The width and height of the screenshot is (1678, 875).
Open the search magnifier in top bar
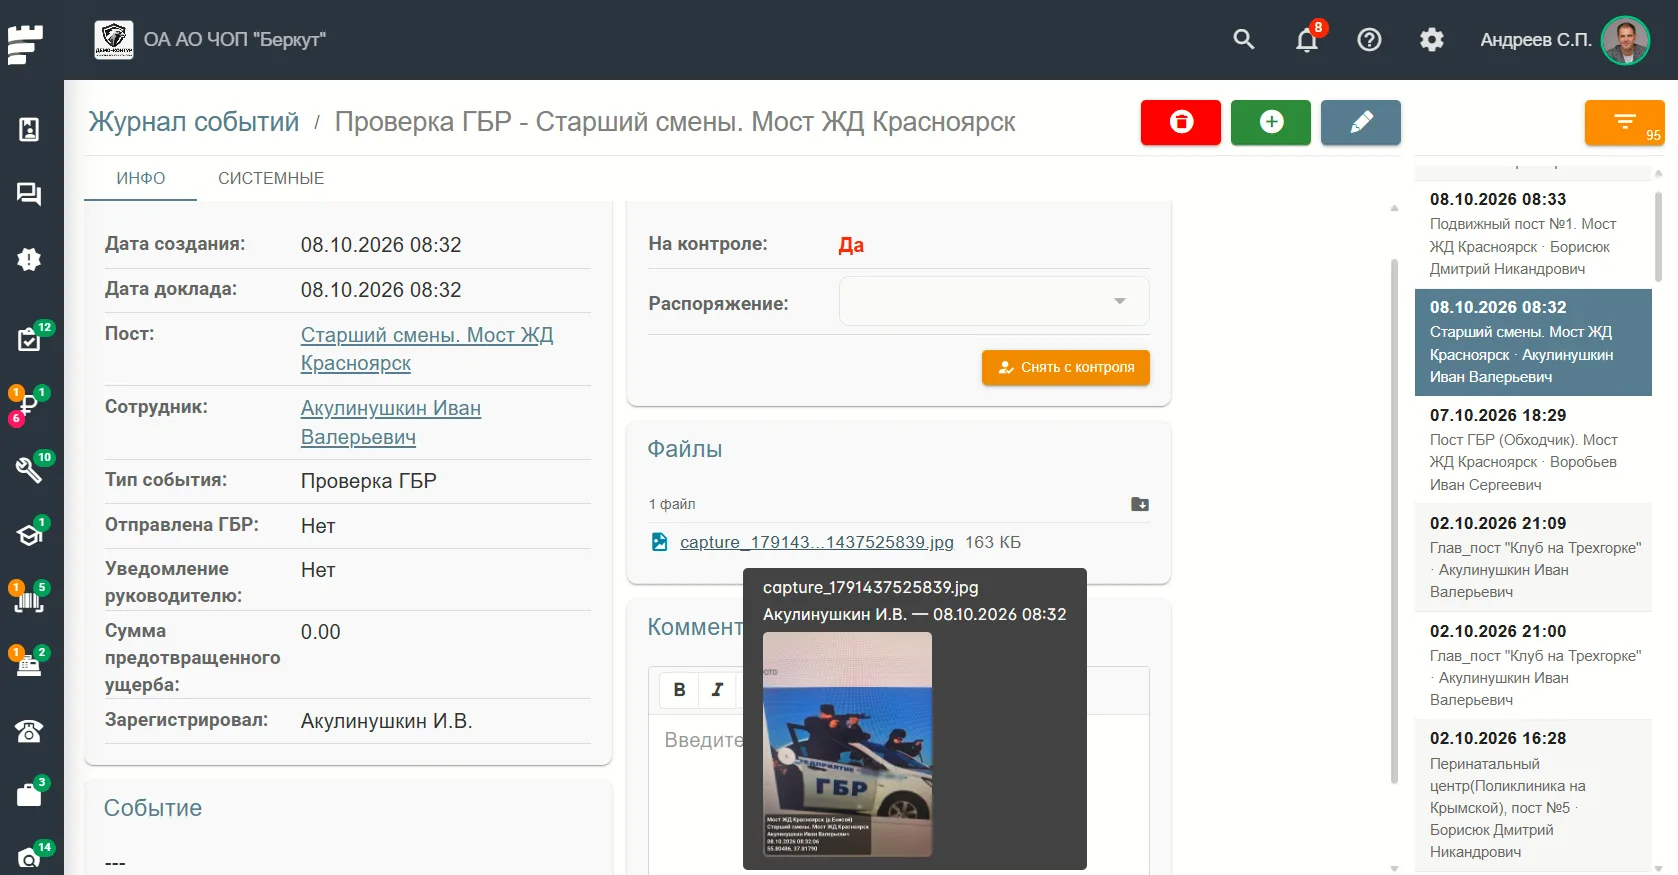[1244, 40]
